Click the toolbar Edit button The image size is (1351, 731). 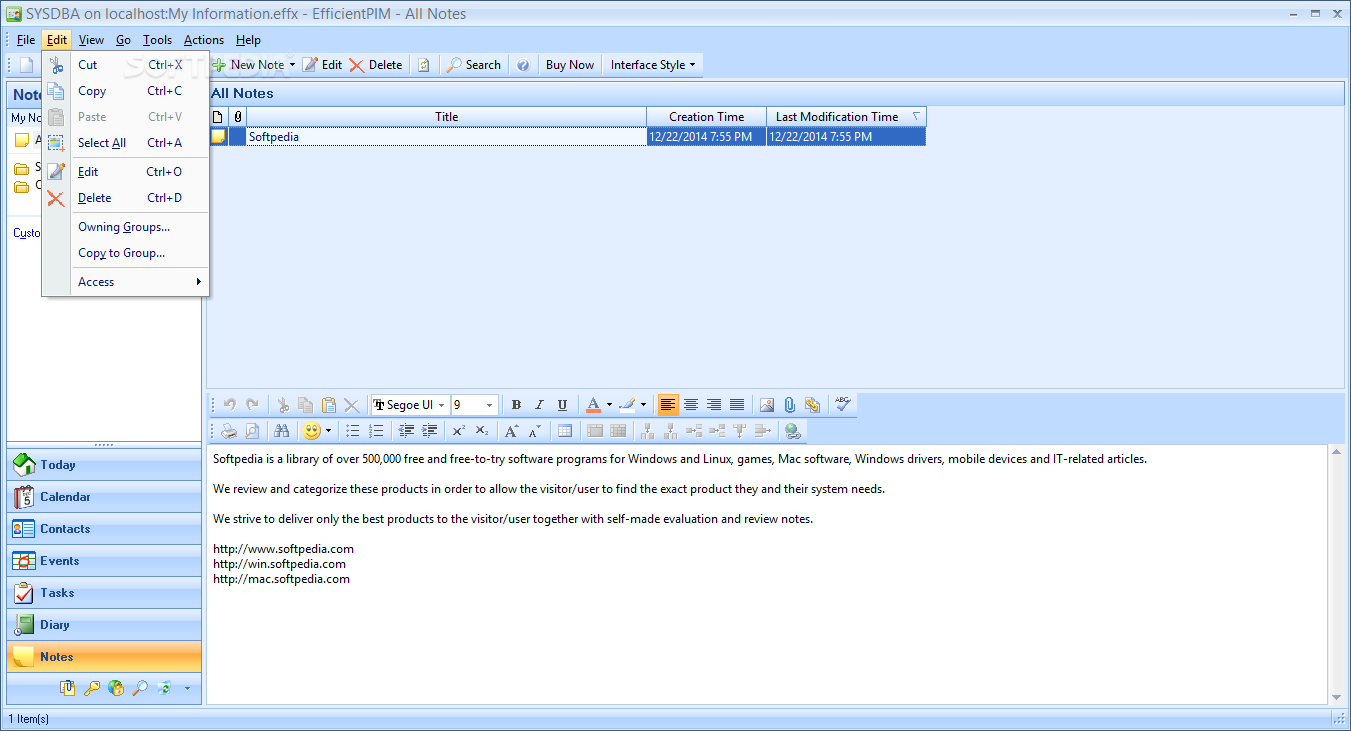(322, 65)
